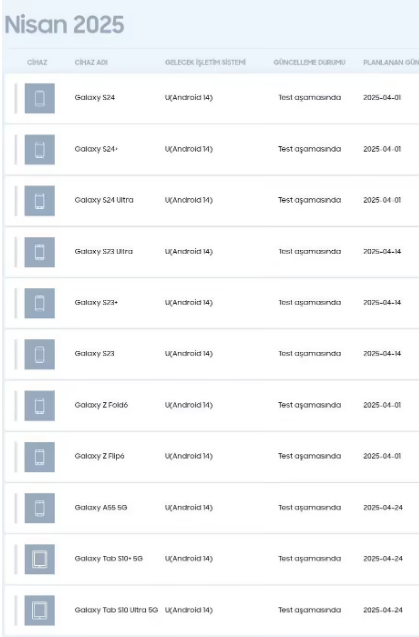This screenshot has height=637, width=419.
Task: Click the Galaxy S23+ phone icon
Action: 39,303
